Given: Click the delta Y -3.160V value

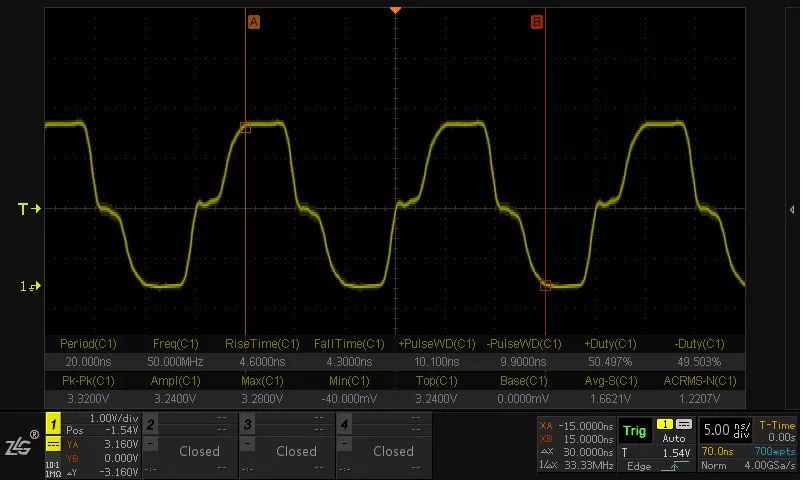Looking at the screenshot, I should [x=102, y=472].
